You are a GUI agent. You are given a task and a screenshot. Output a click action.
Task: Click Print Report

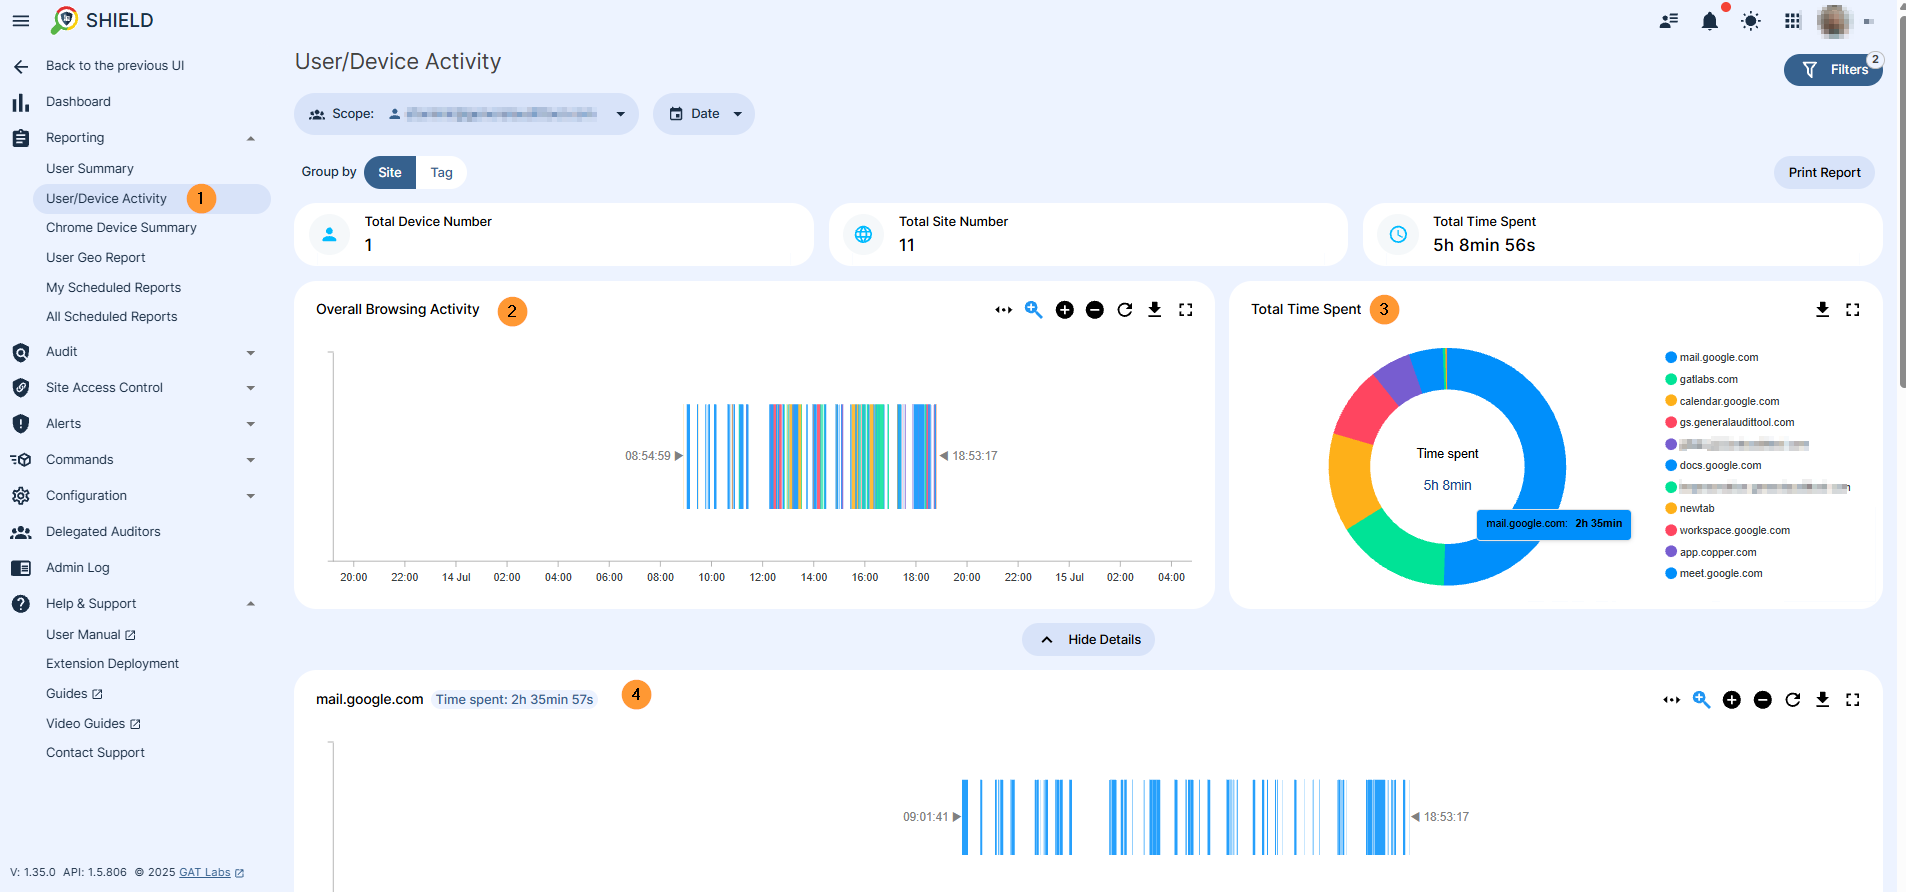click(x=1824, y=173)
